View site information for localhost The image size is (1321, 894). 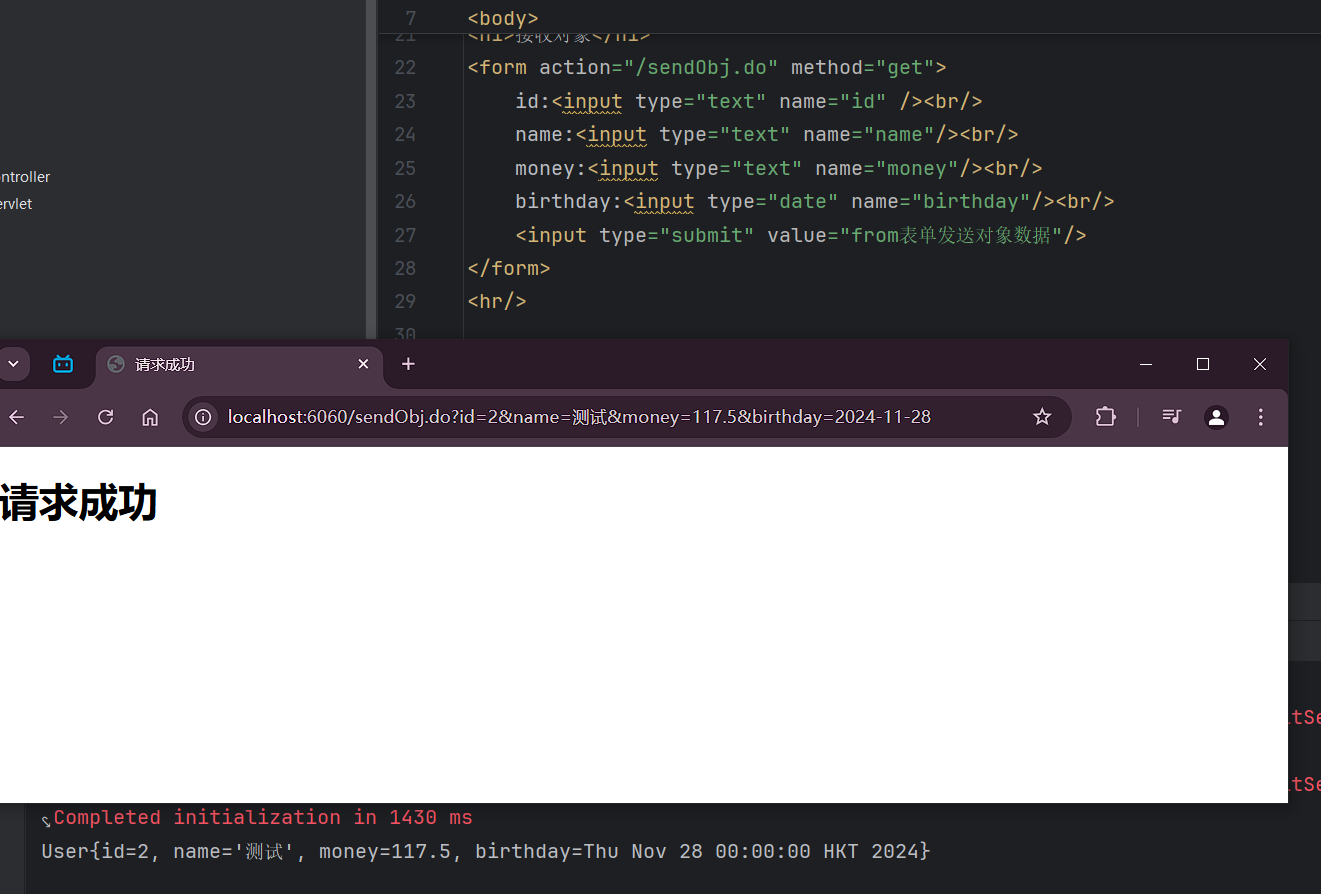point(203,417)
